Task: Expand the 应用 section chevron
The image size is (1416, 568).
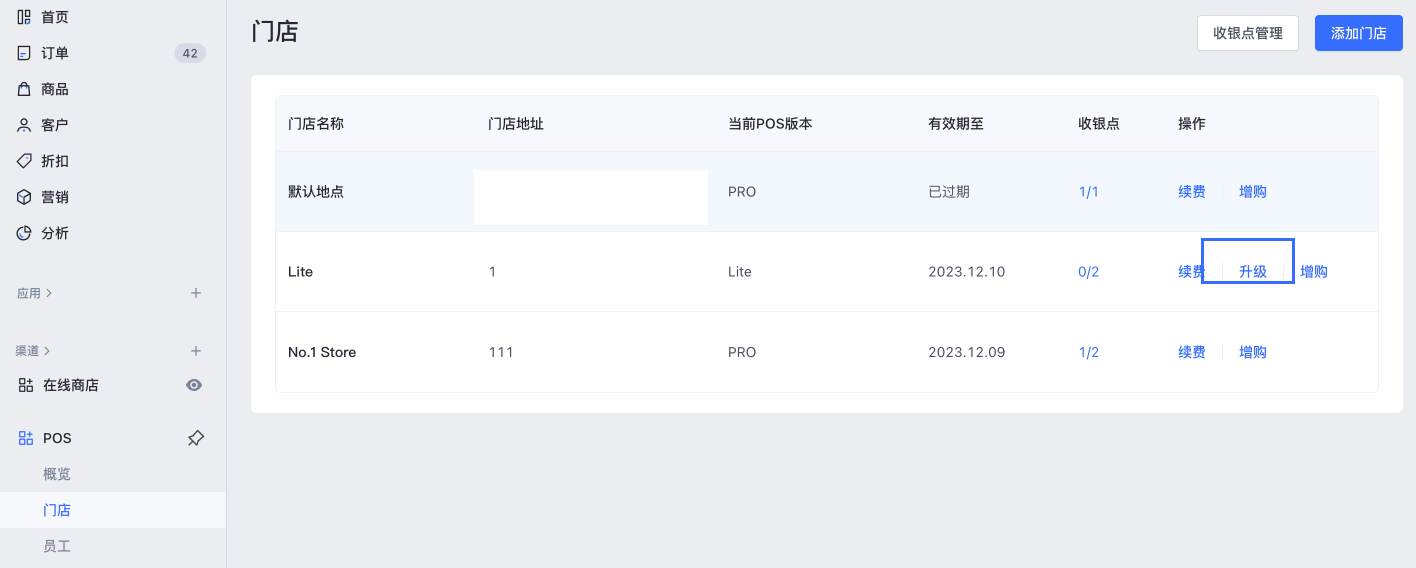Action: pyautogui.click(x=49, y=293)
